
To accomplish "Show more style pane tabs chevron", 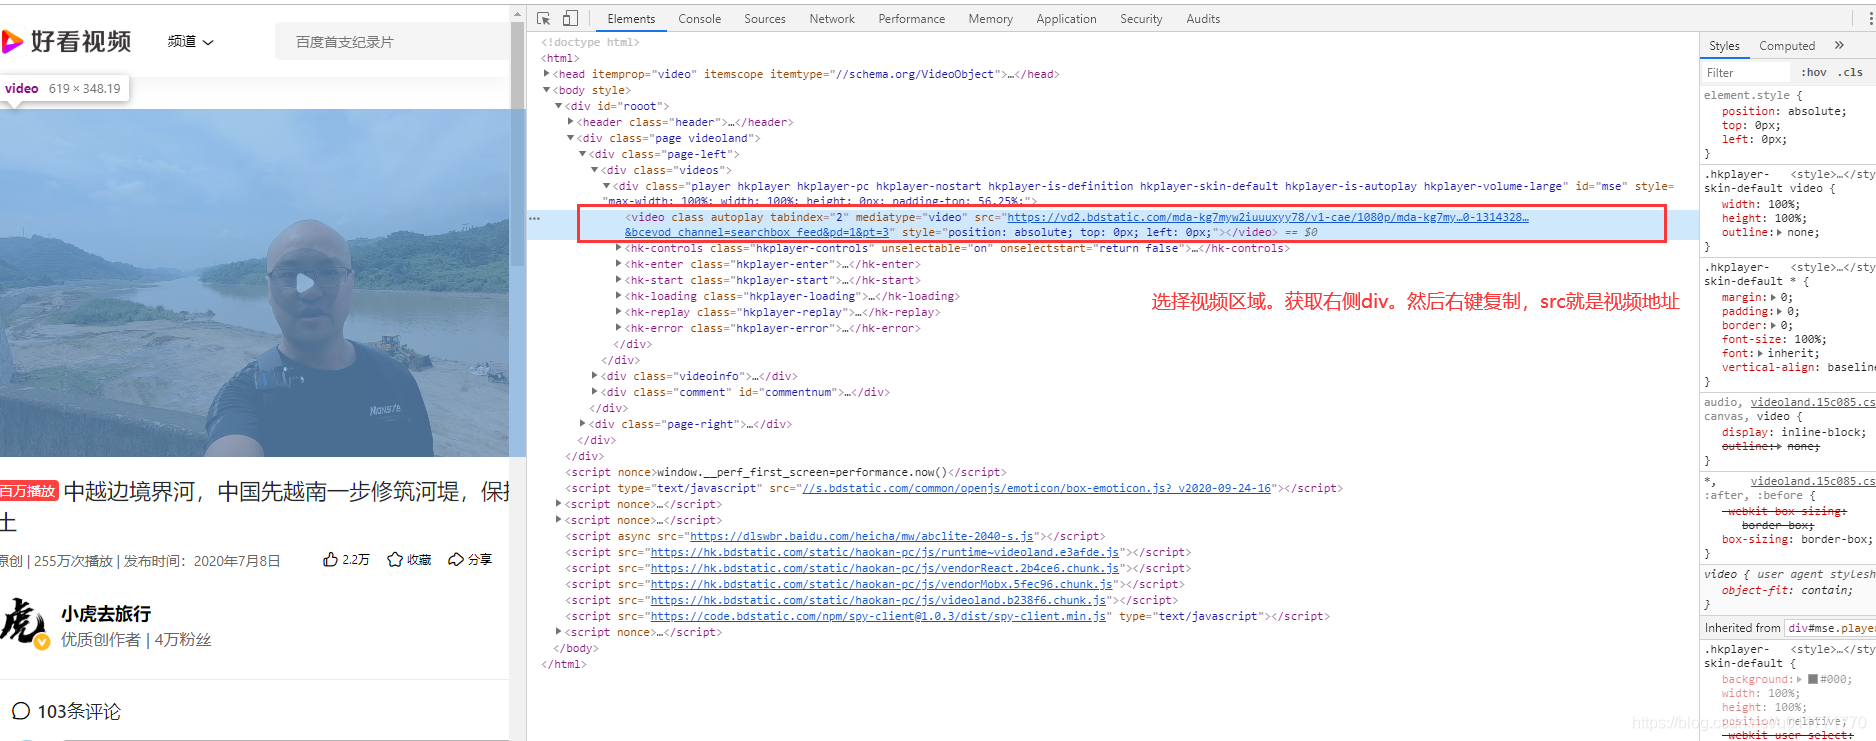I will (1839, 46).
